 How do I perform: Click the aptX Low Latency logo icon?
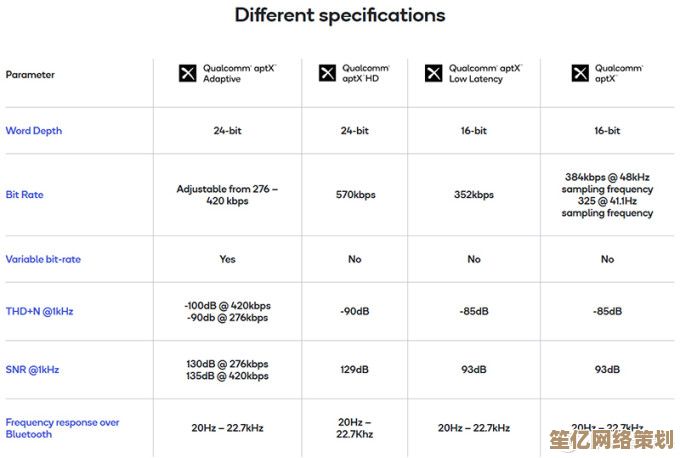point(433,73)
